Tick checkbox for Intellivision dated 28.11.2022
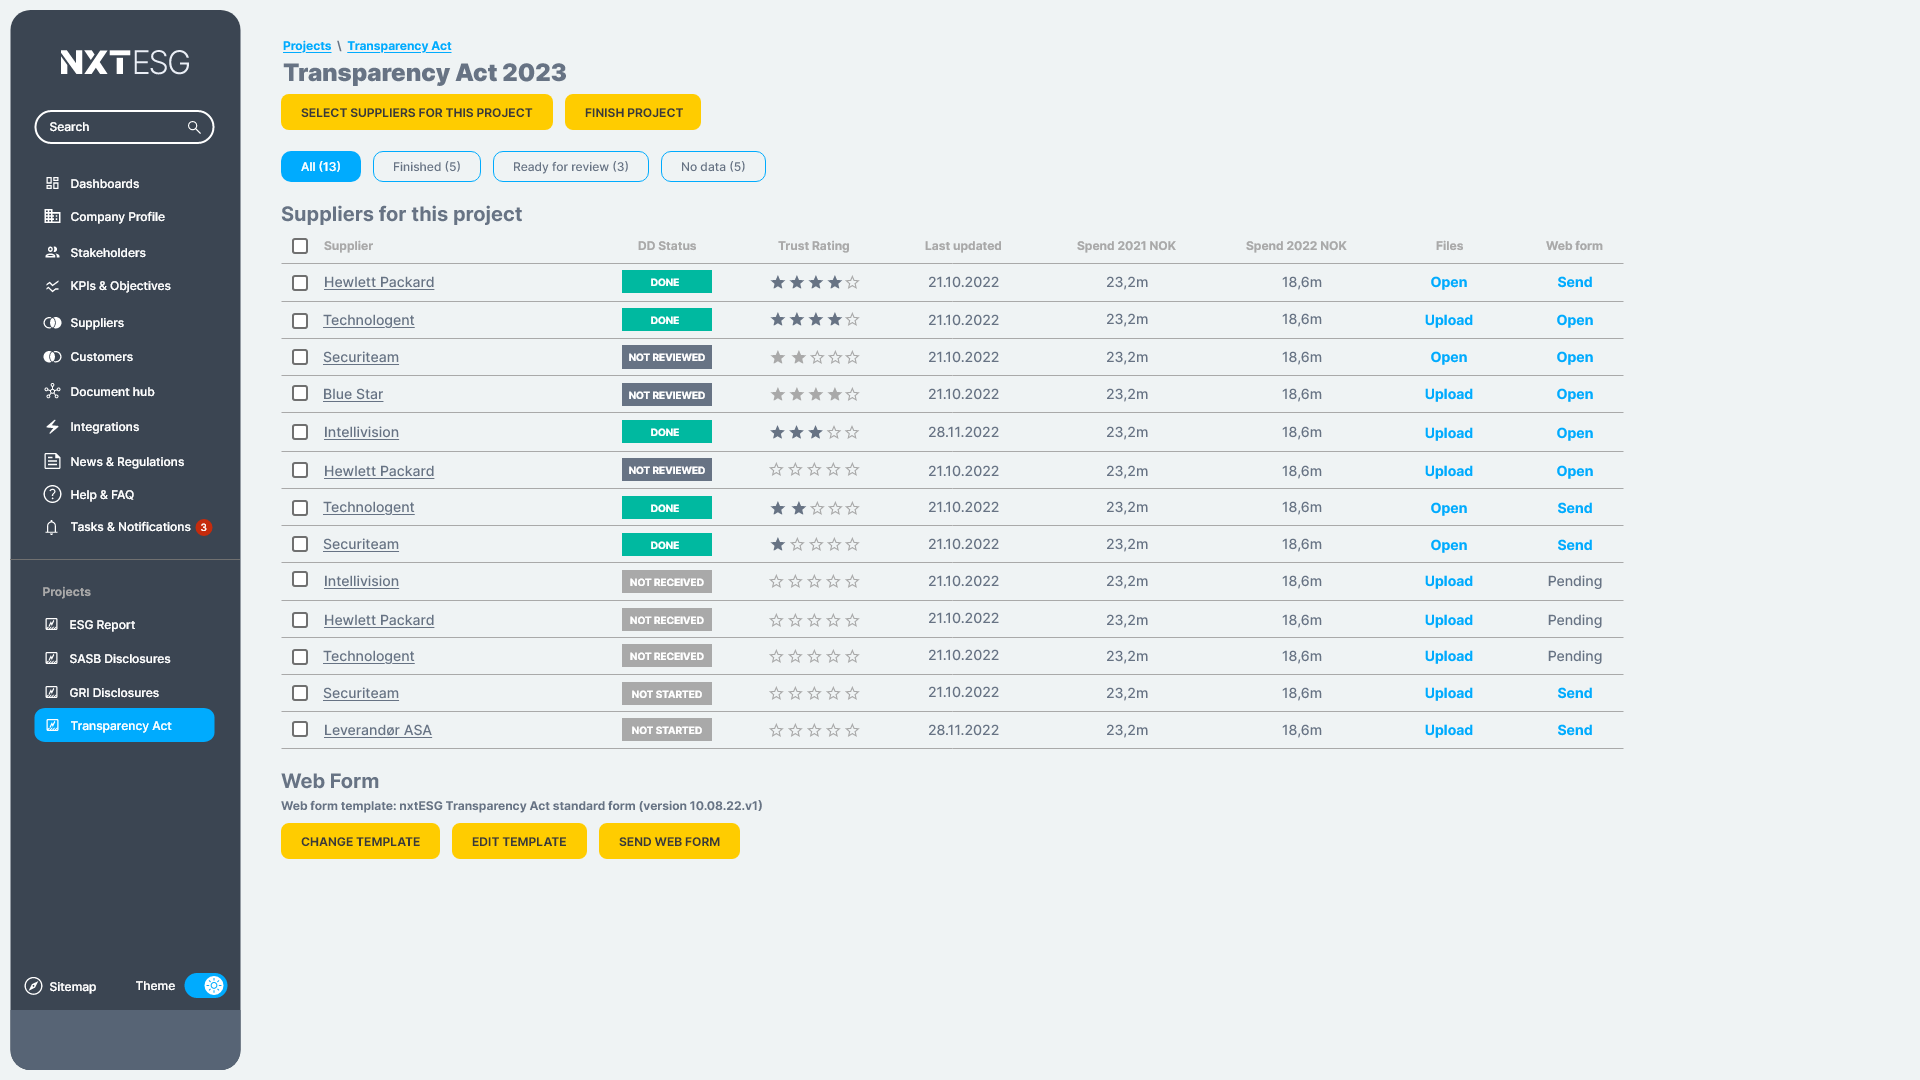1920x1080 pixels. coord(300,432)
